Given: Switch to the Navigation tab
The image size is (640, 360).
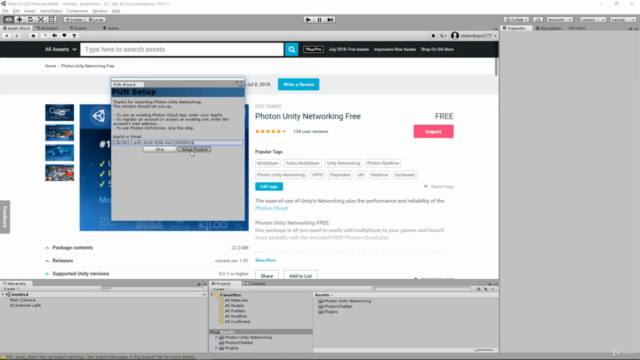Looking at the screenshot, I should click(548, 29).
